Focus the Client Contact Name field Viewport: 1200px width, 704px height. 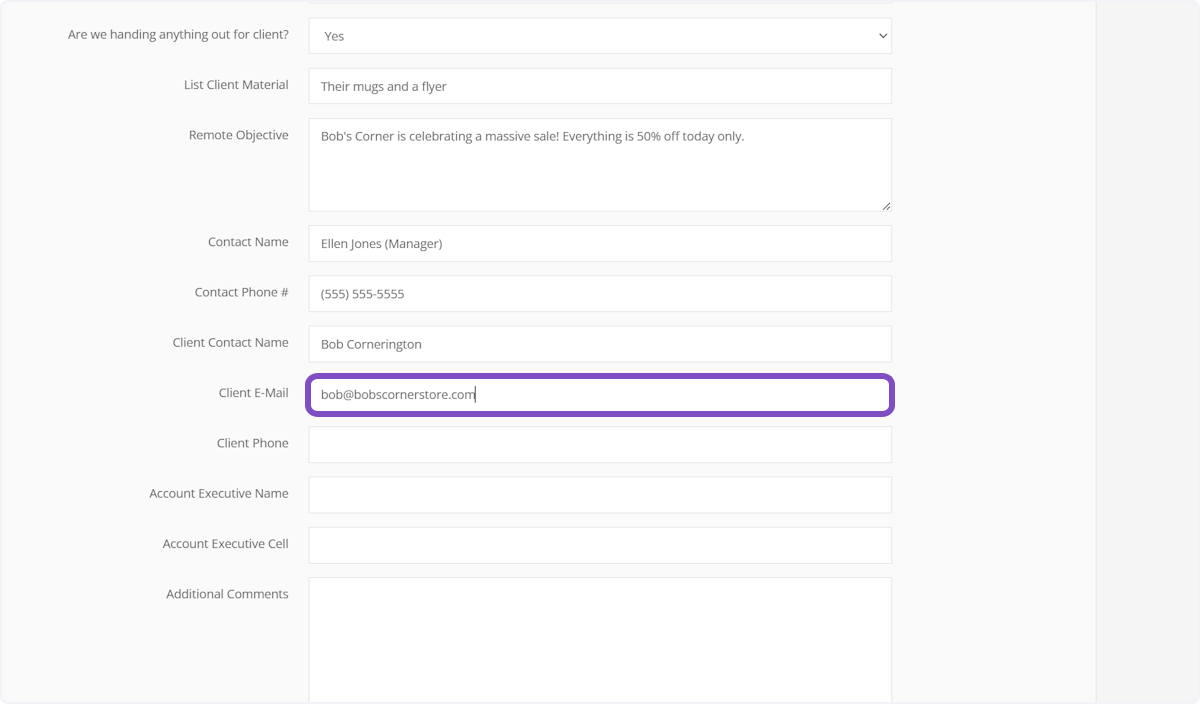[x=599, y=344]
